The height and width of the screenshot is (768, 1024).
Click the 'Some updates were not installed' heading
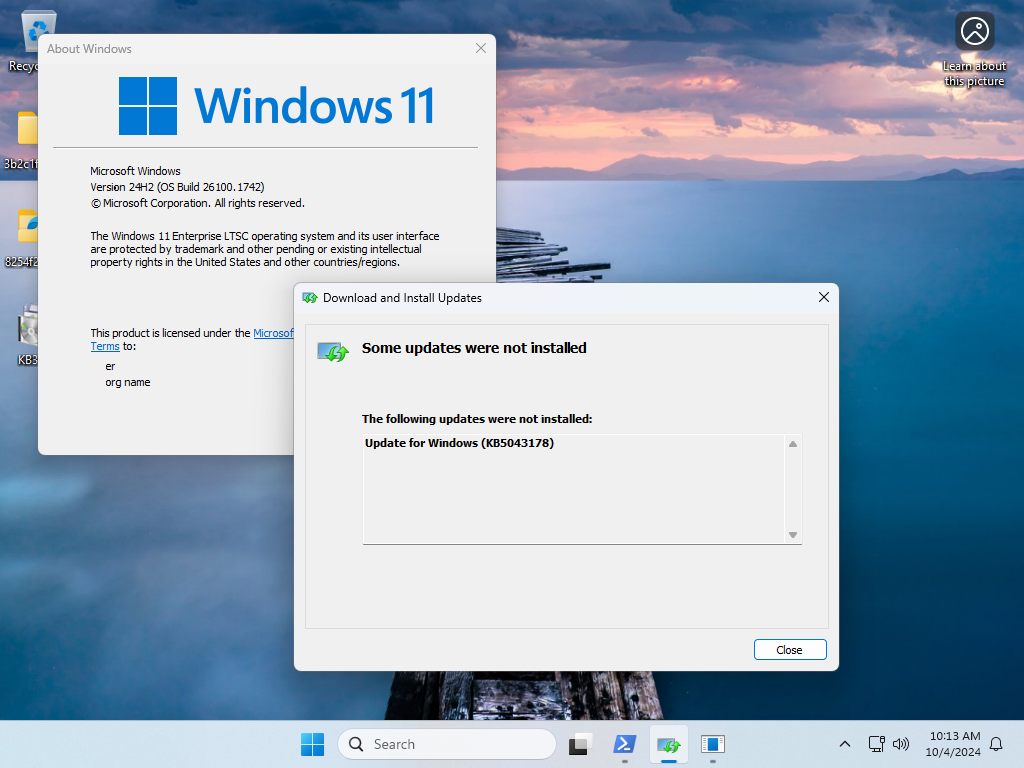pos(474,348)
